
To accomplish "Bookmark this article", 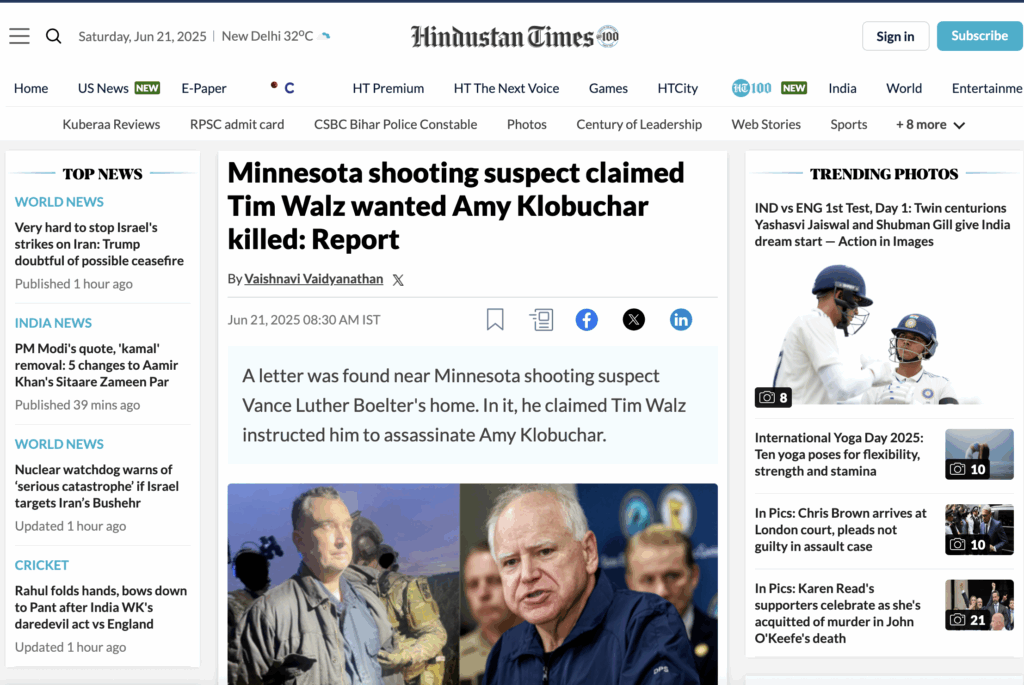I will tap(495, 319).
